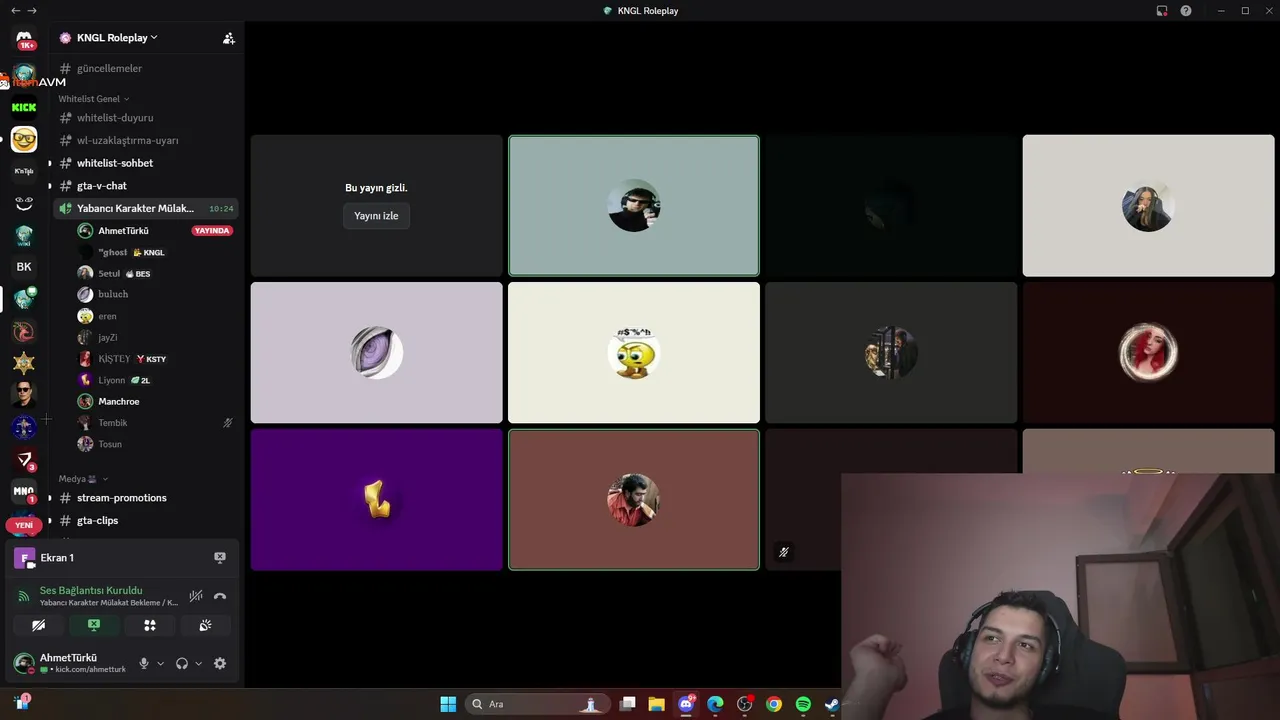Open Spotify from taskbar
Screen dimensions: 1280x720
coord(803,704)
